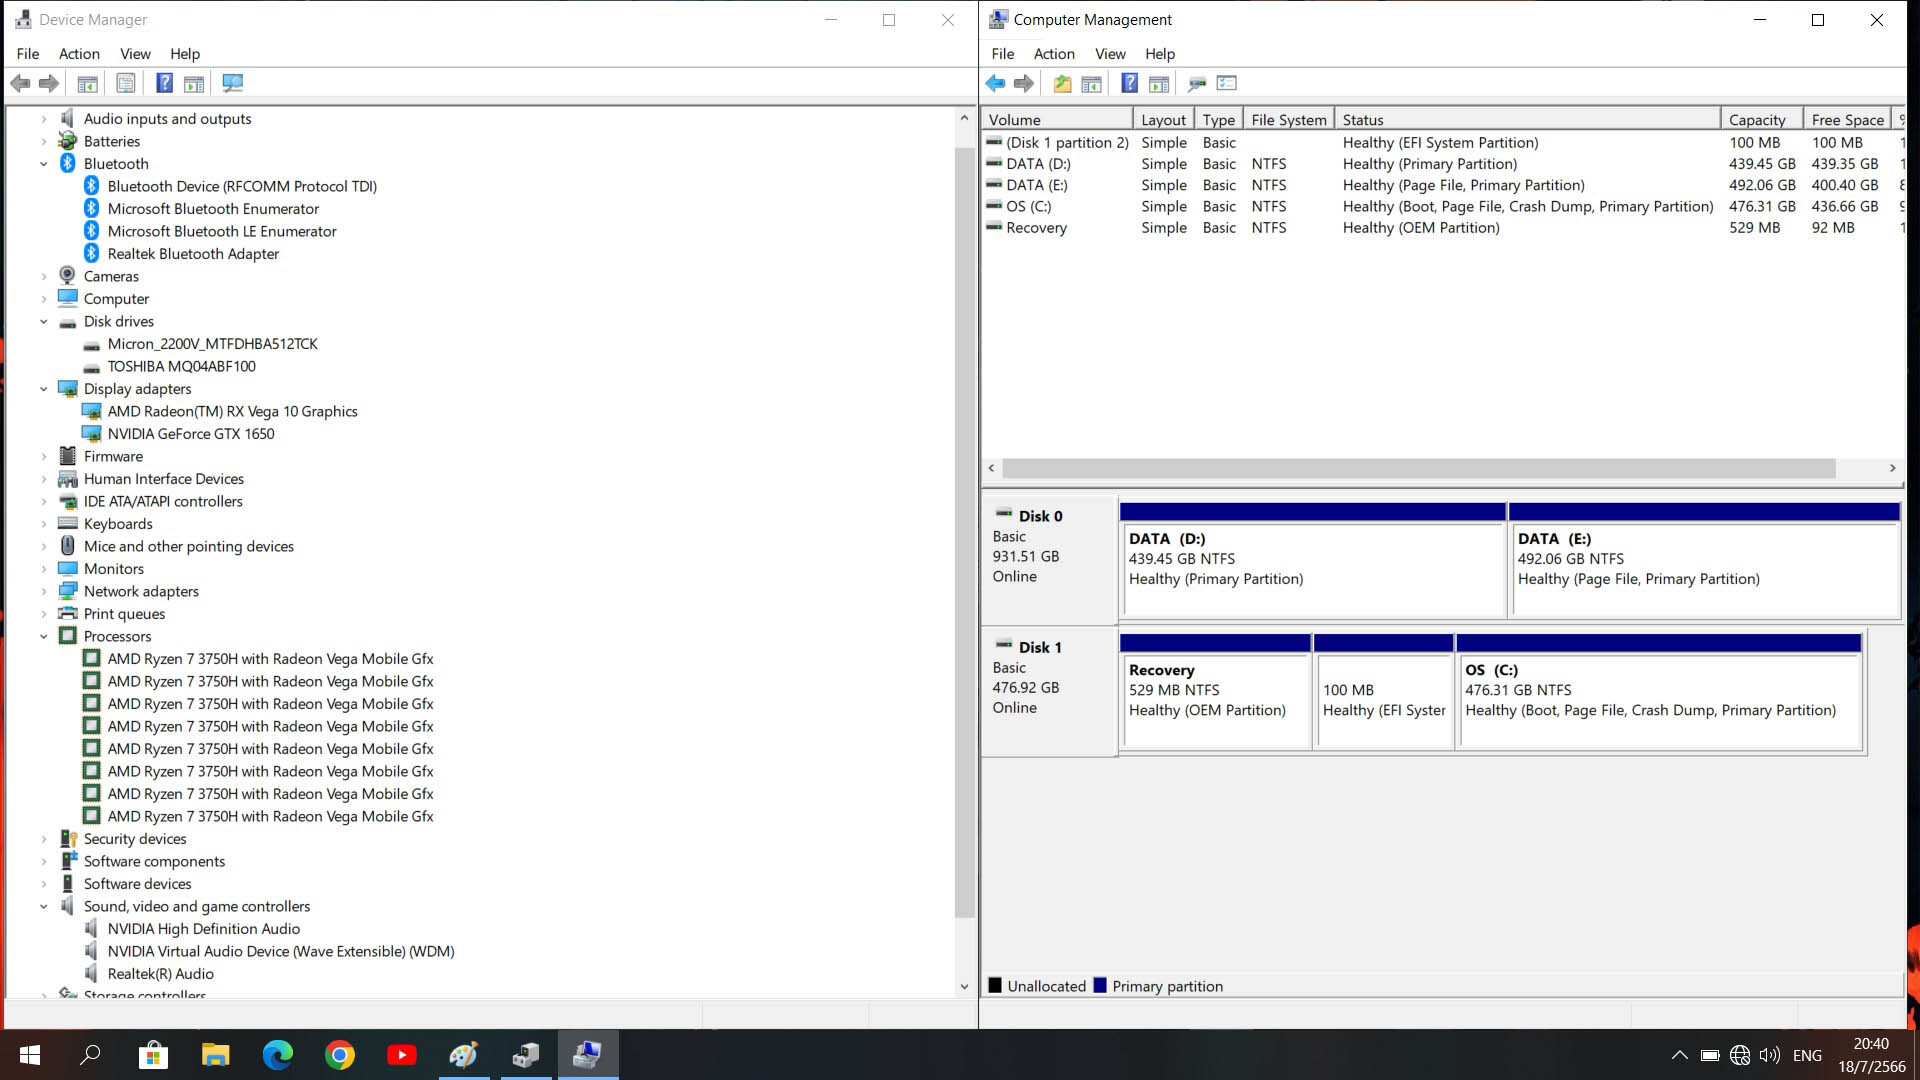The image size is (1920, 1080).
Task: Open Paint app from taskbar
Action: pos(463,1055)
